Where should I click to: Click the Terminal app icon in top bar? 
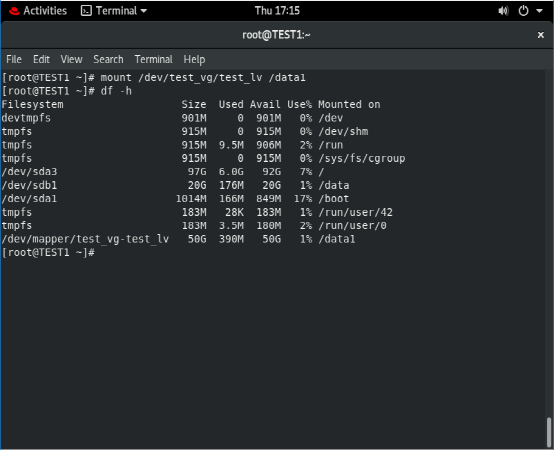click(x=86, y=11)
